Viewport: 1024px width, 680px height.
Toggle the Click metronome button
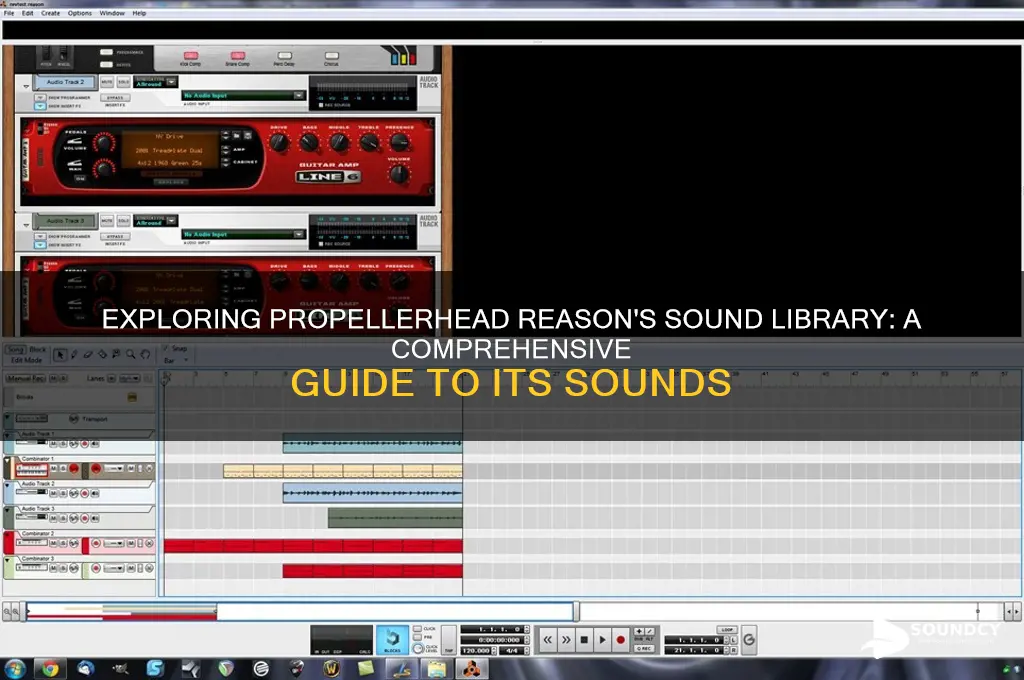417,629
